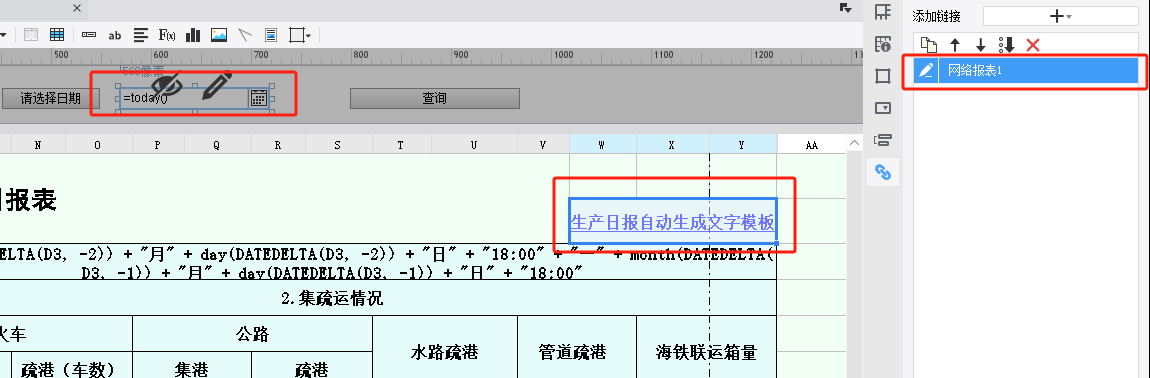Click the blue table grid toolbar icon
Viewport: 1150px width, 378px height.
pyautogui.click(x=57, y=34)
